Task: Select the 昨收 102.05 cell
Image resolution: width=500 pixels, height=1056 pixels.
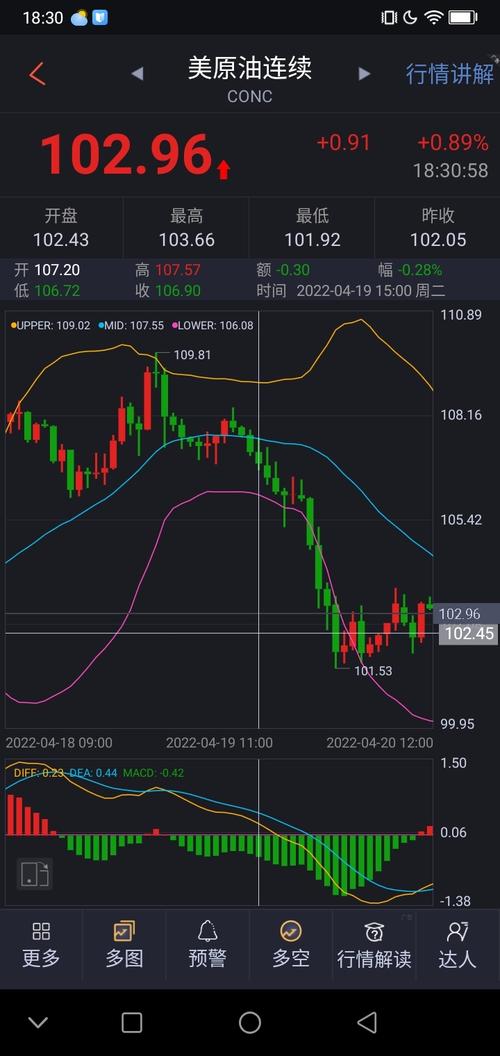Action: tap(438, 228)
